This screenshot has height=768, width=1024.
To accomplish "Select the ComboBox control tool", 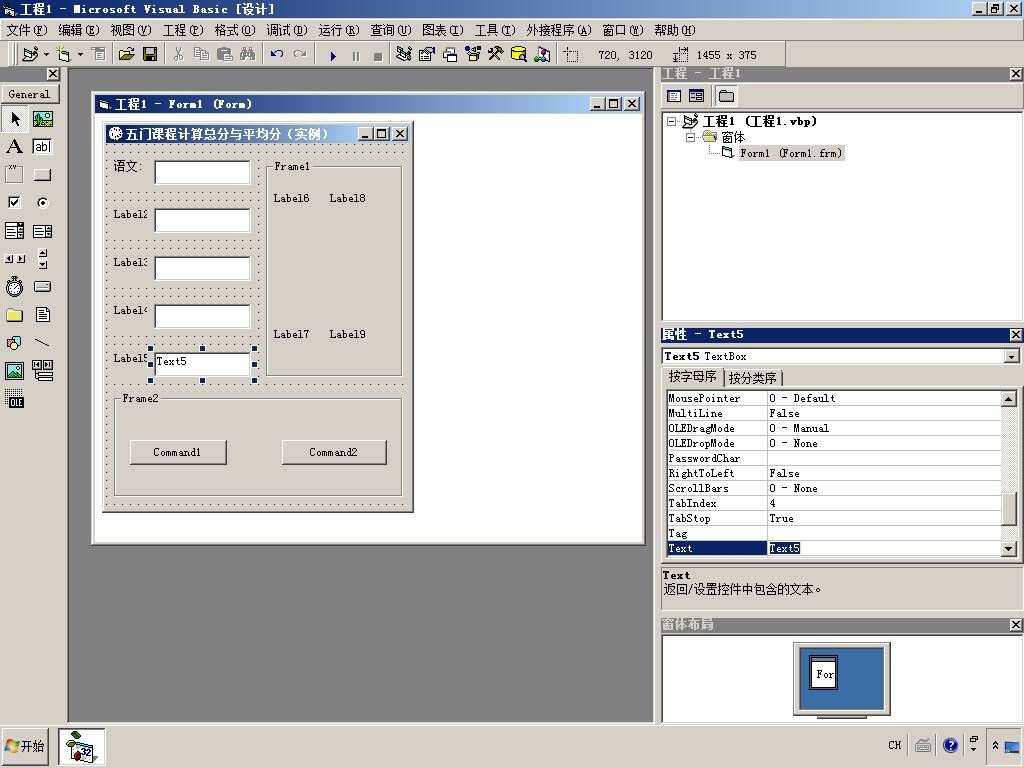I will coord(14,231).
